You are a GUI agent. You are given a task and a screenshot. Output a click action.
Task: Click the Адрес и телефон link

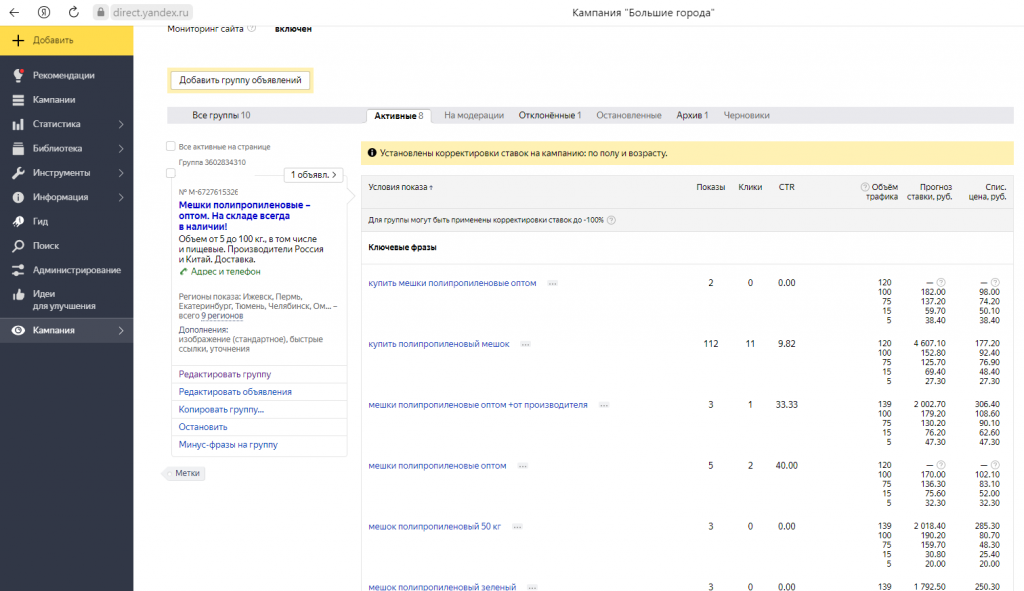pyautogui.click(x=225, y=272)
